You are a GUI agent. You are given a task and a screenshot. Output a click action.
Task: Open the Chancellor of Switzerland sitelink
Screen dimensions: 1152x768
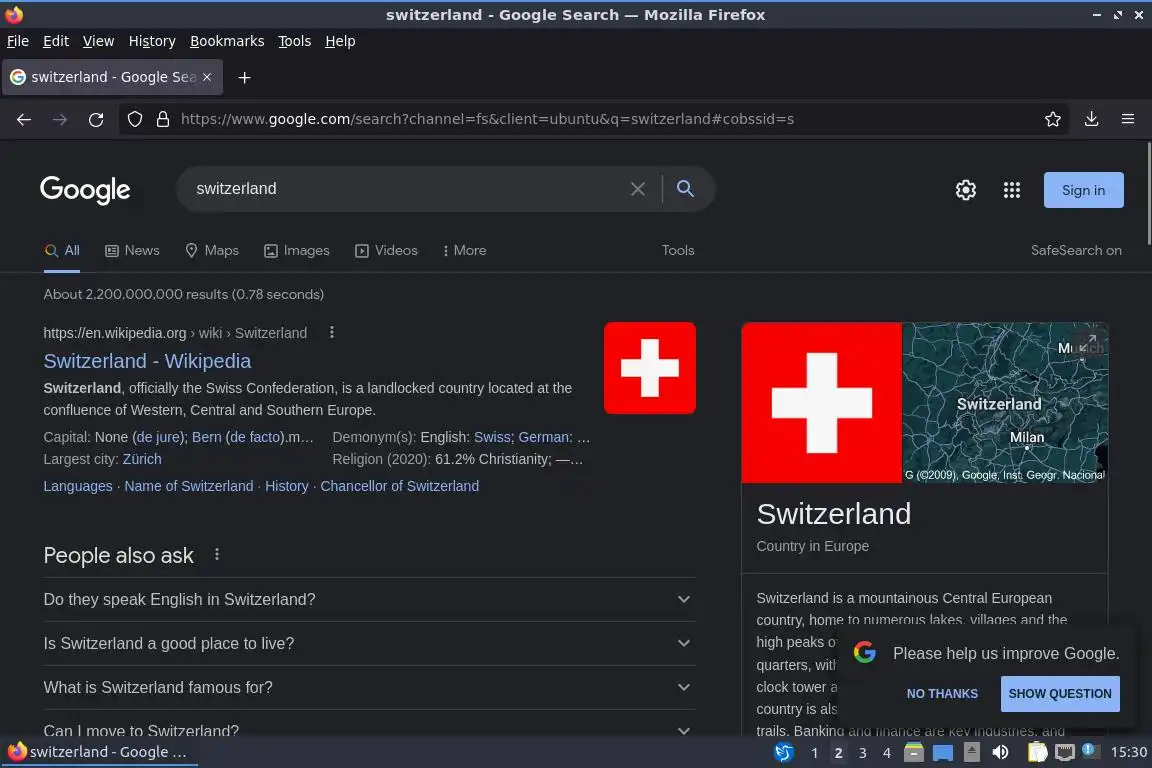click(400, 486)
